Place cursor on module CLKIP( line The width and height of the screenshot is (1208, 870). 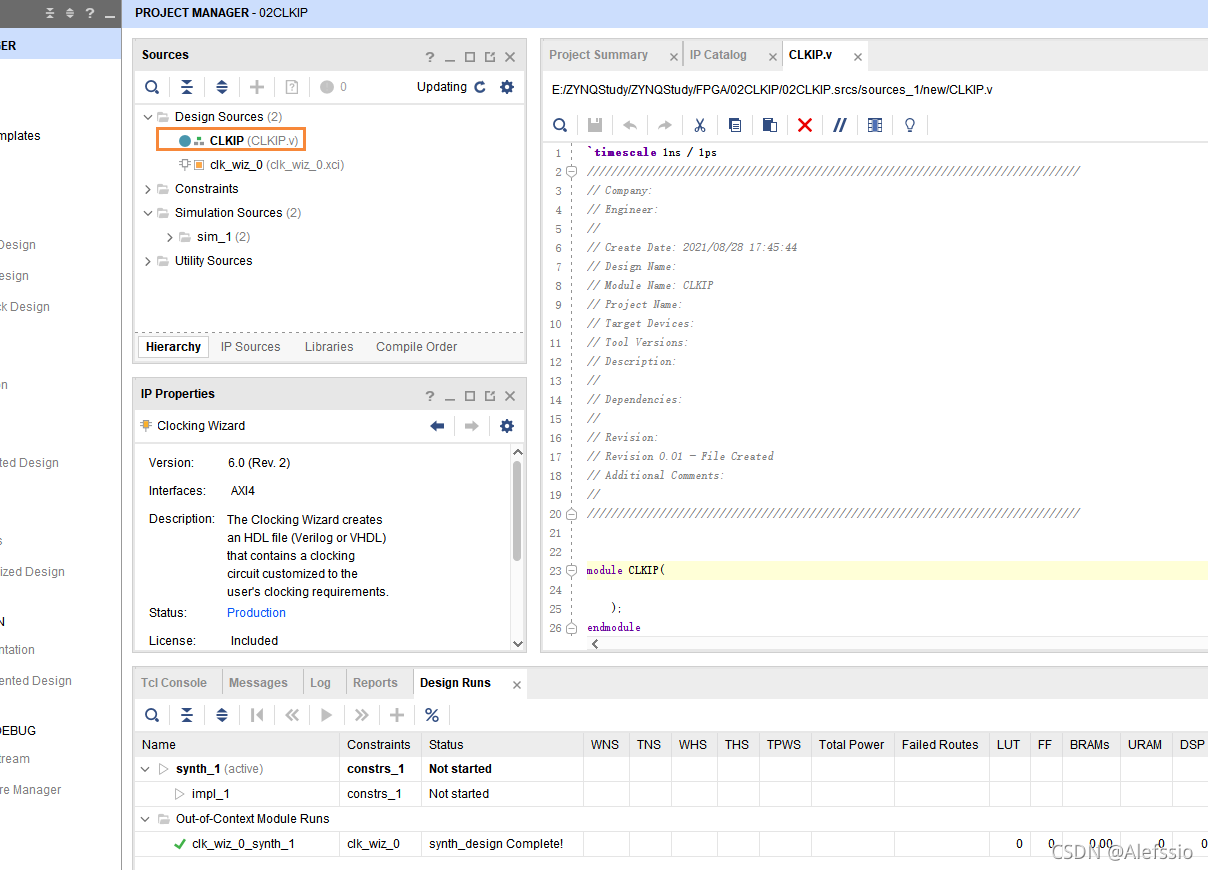(x=895, y=570)
